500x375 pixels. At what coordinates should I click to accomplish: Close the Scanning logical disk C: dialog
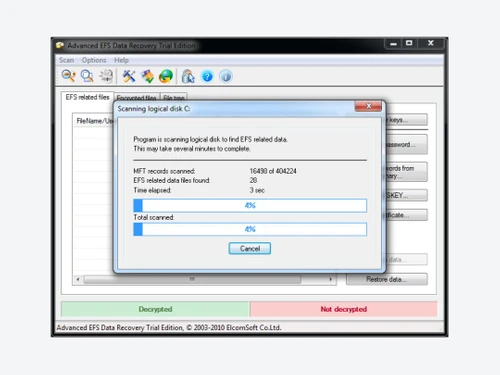(368, 106)
